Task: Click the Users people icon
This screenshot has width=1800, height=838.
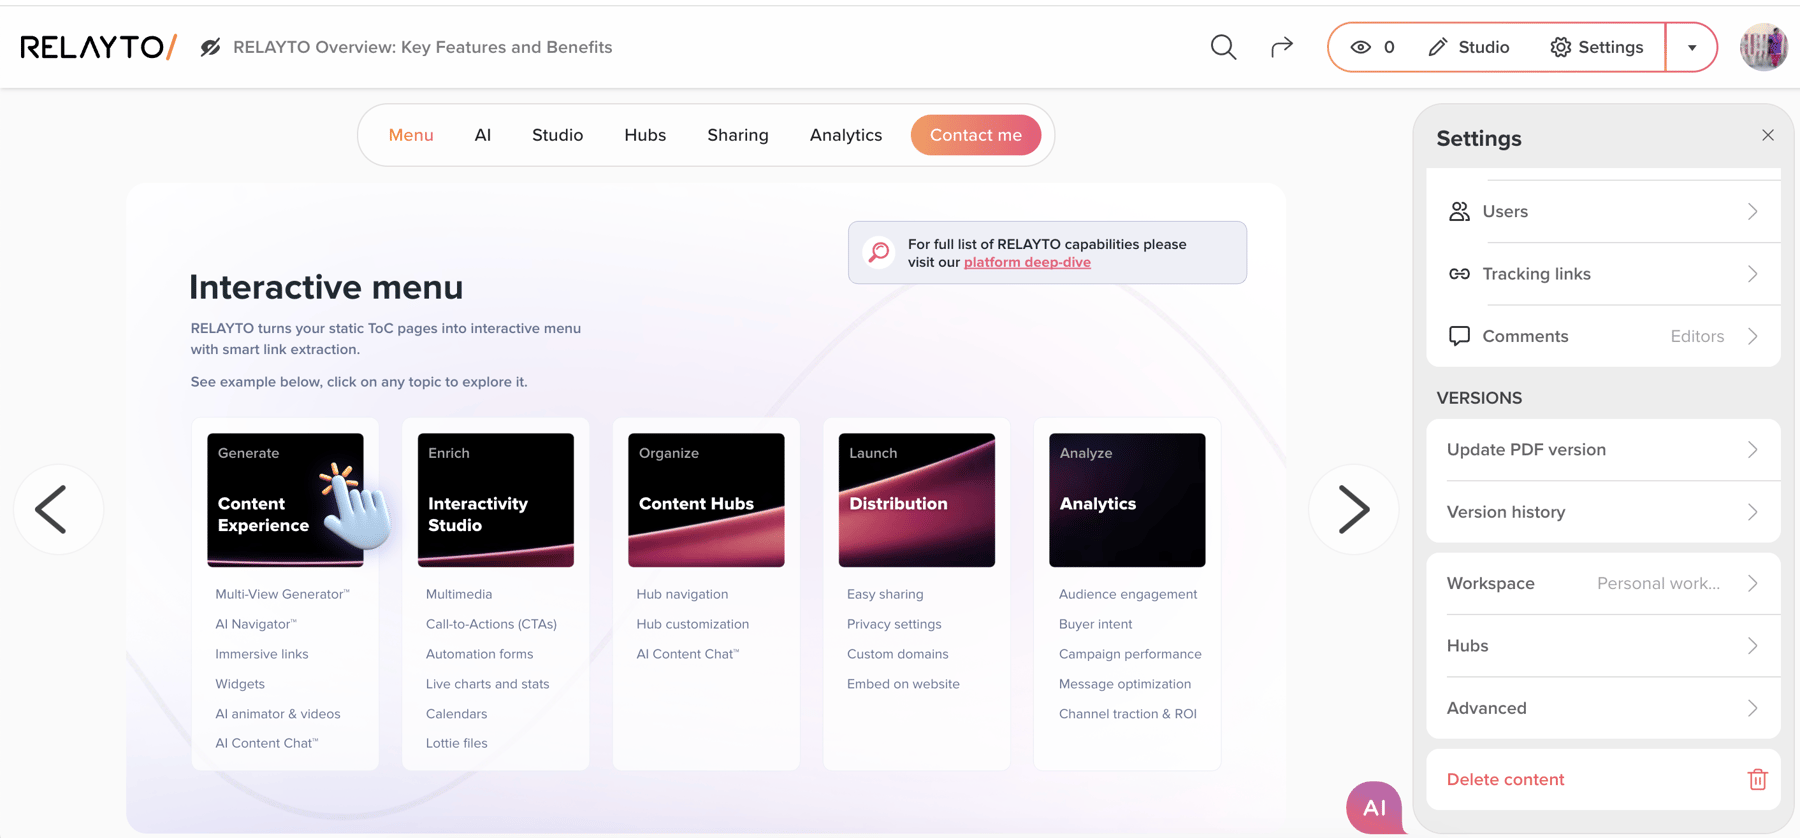Action: pyautogui.click(x=1459, y=211)
